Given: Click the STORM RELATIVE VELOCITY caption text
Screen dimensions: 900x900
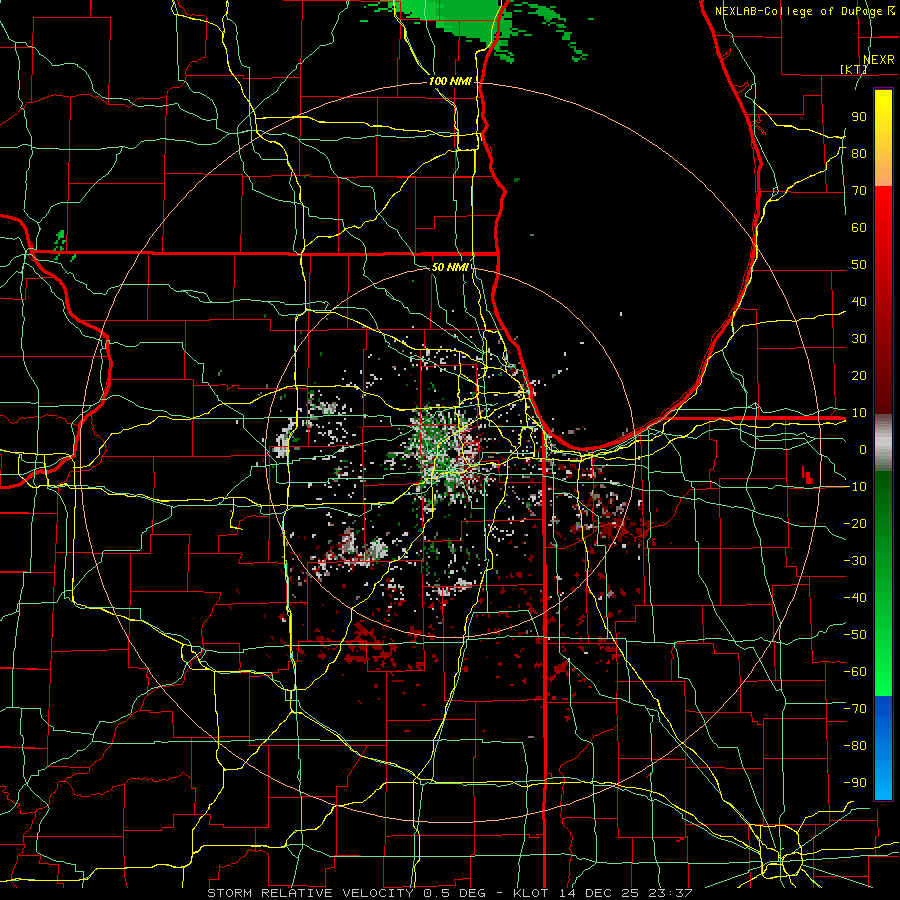Looking at the screenshot, I should [x=310, y=893].
